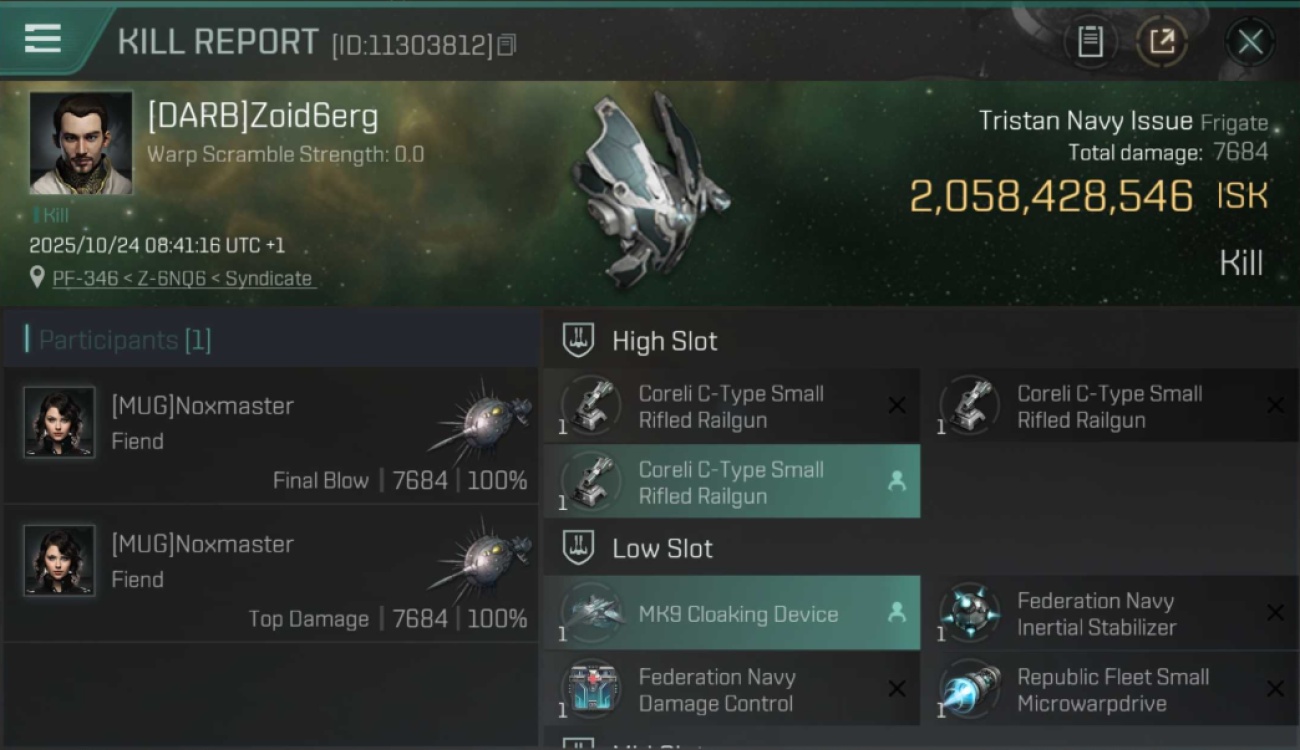Click Fiend ship icon in Final Blow row
The image size is (1300, 750).
coord(481,416)
